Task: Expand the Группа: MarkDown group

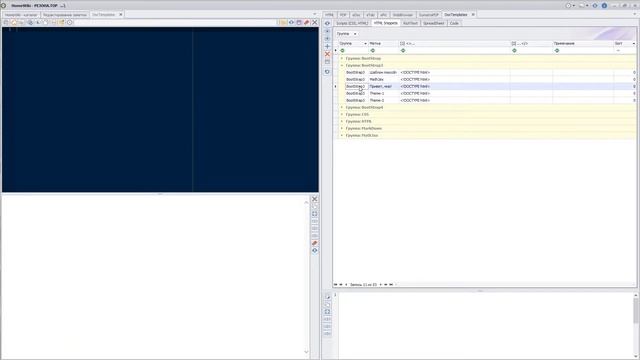Action: pyautogui.click(x=342, y=128)
